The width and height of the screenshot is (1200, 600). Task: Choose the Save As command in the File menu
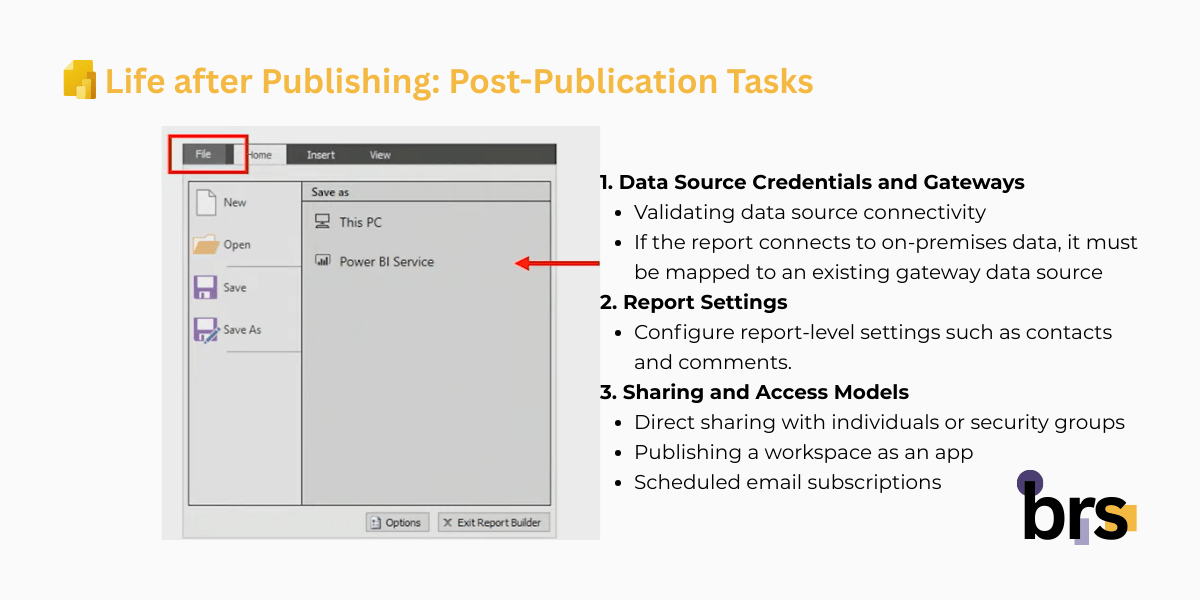click(240, 330)
